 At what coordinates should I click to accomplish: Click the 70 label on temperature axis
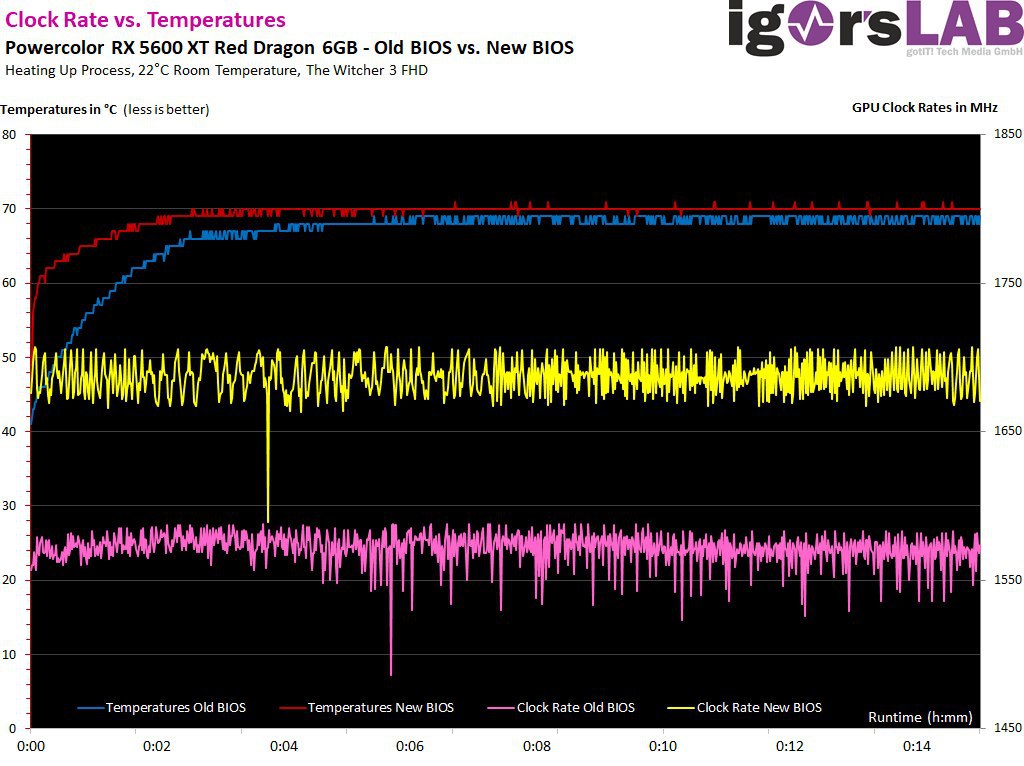[9, 209]
